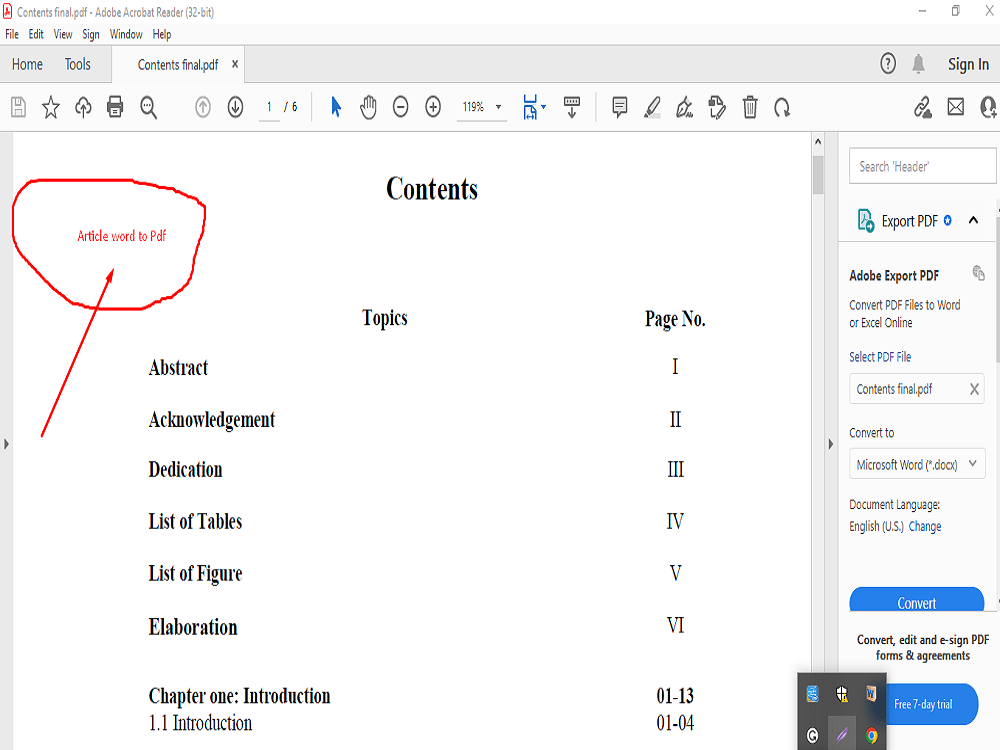
Task: Add a sticky note comment
Action: click(x=619, y=106)
